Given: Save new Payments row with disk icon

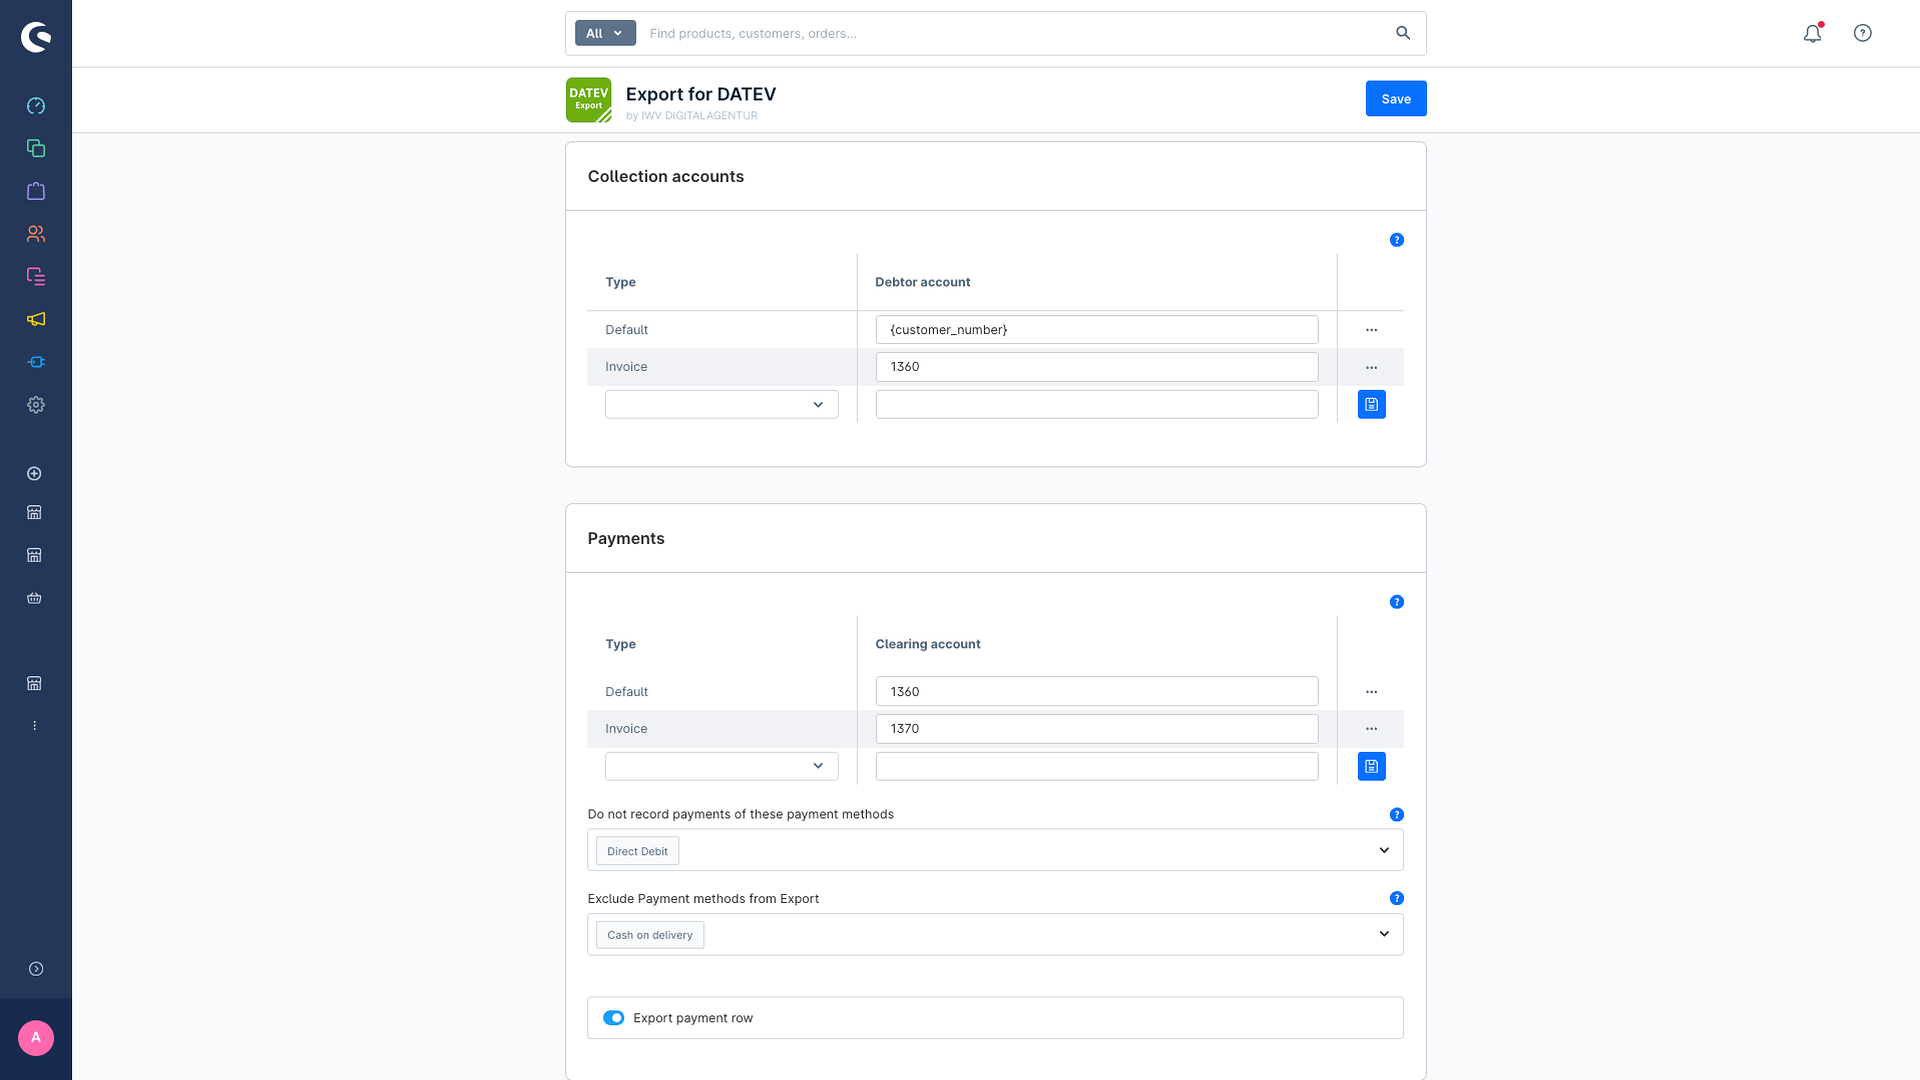Looking at the screenshot, I should 1371,767.
